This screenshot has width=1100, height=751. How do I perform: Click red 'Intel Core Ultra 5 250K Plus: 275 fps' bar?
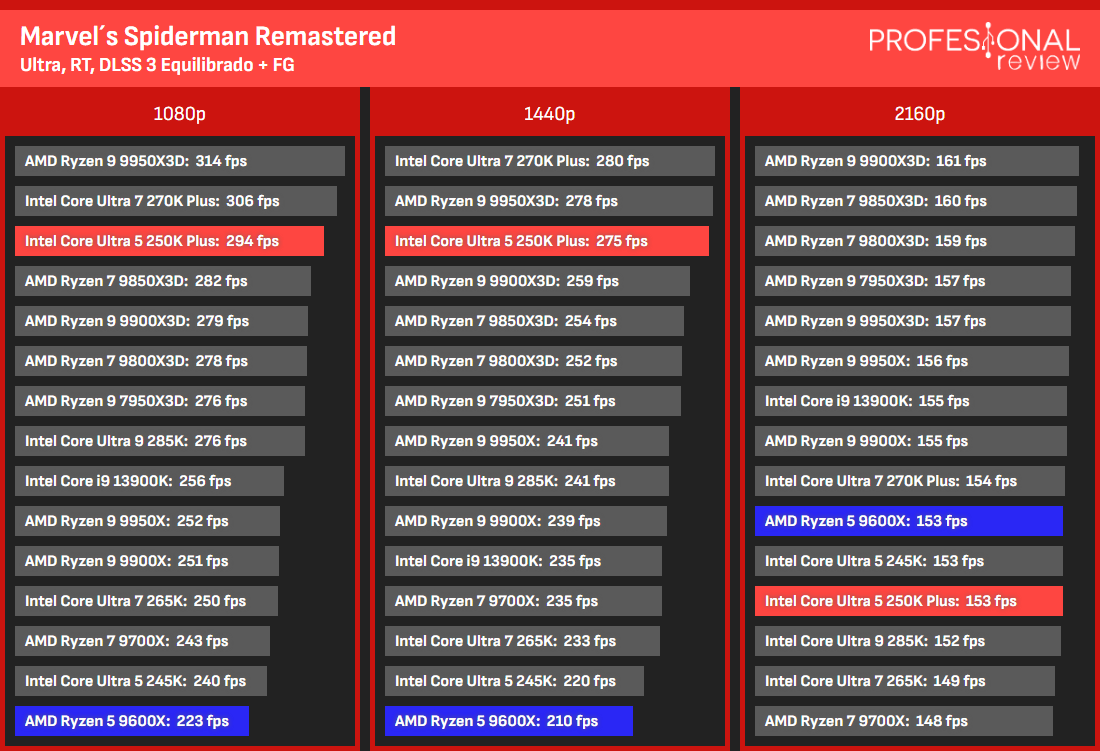click(547, 241)
